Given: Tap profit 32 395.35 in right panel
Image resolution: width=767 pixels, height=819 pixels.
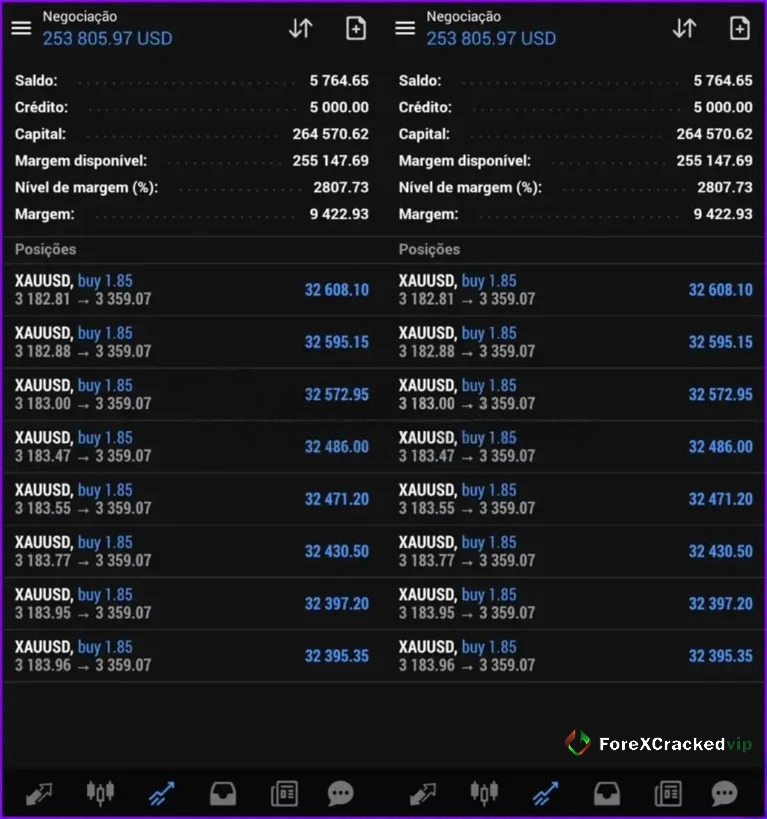Looking at the screenshot, I should tap(720, 656).
